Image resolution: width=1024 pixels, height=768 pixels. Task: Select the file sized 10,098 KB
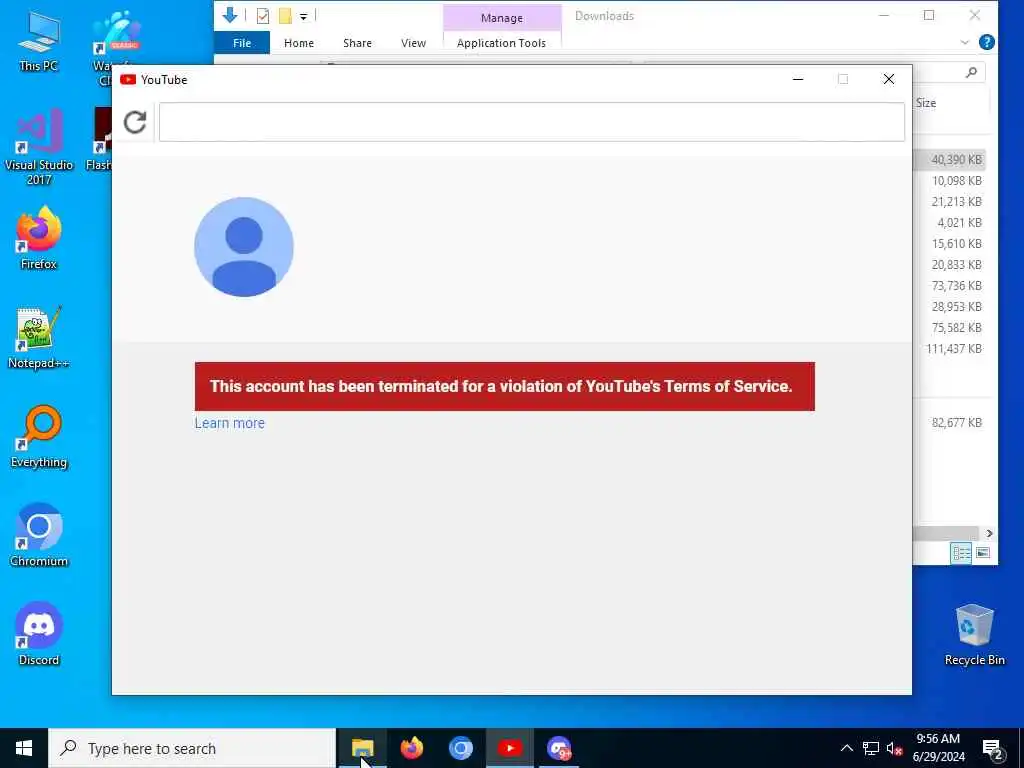(x=956, y=181)
